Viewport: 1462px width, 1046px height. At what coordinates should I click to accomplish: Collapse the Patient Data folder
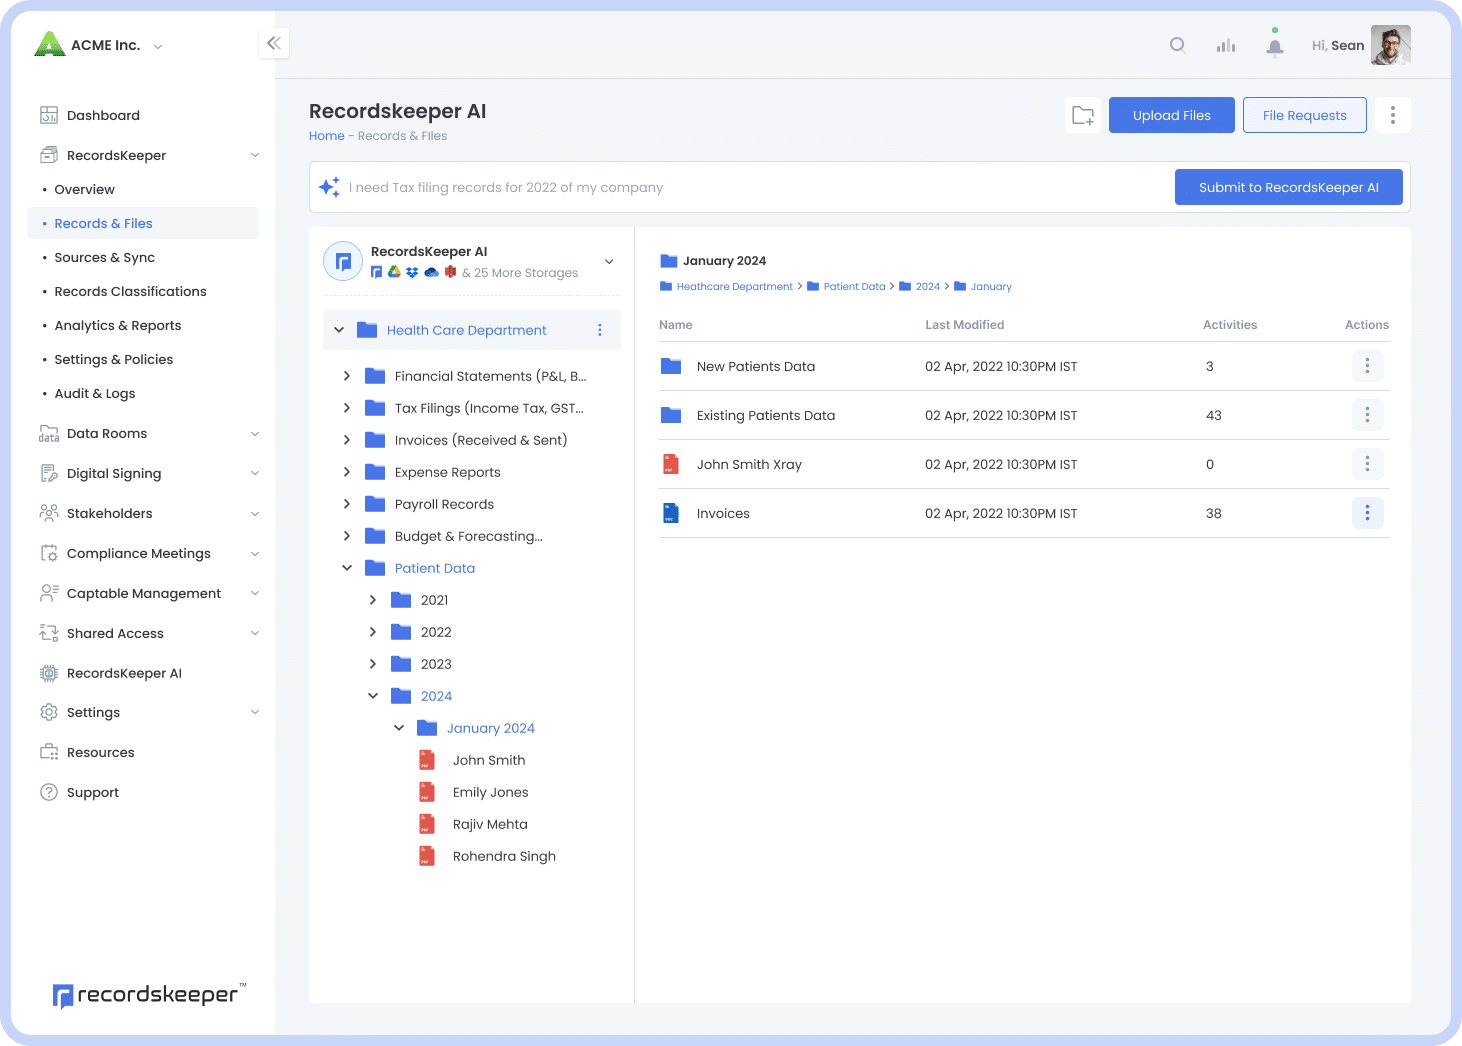347,568
